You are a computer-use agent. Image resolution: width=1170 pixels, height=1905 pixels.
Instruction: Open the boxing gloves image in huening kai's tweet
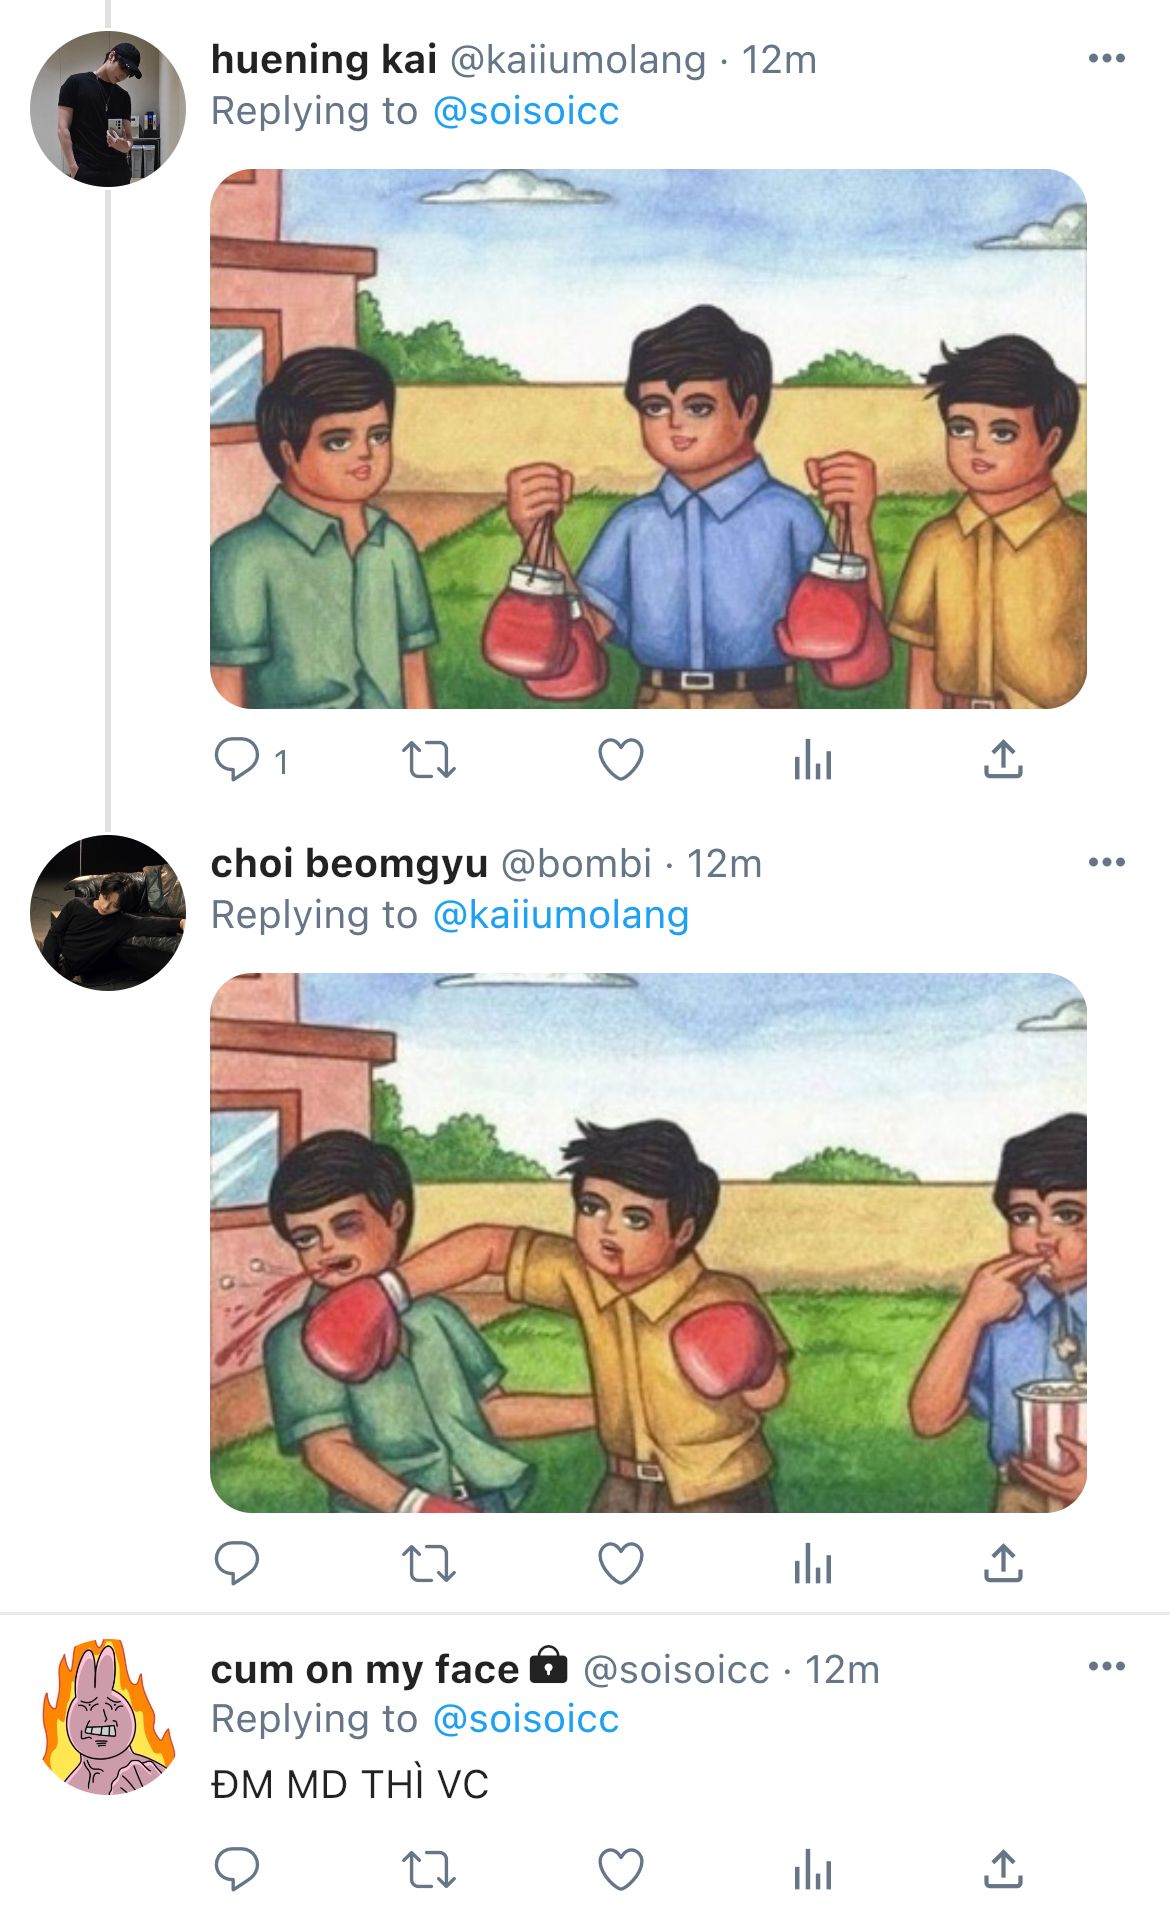[648, 439]
